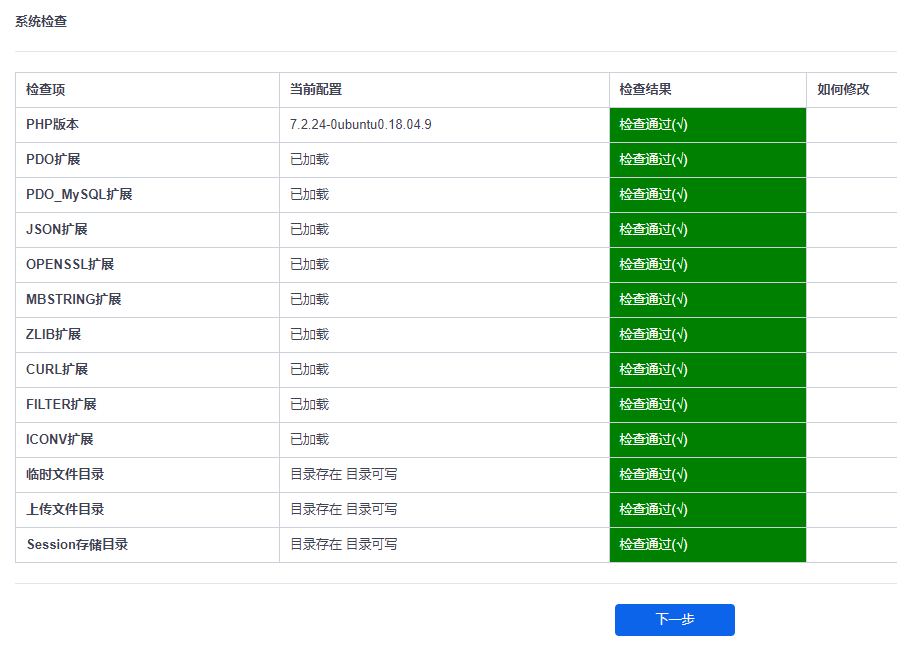Viewport: 897px width, 647px height.
Task: Click the MBSTRING扩展 check passed cell
Action: [x=708, y=300]
